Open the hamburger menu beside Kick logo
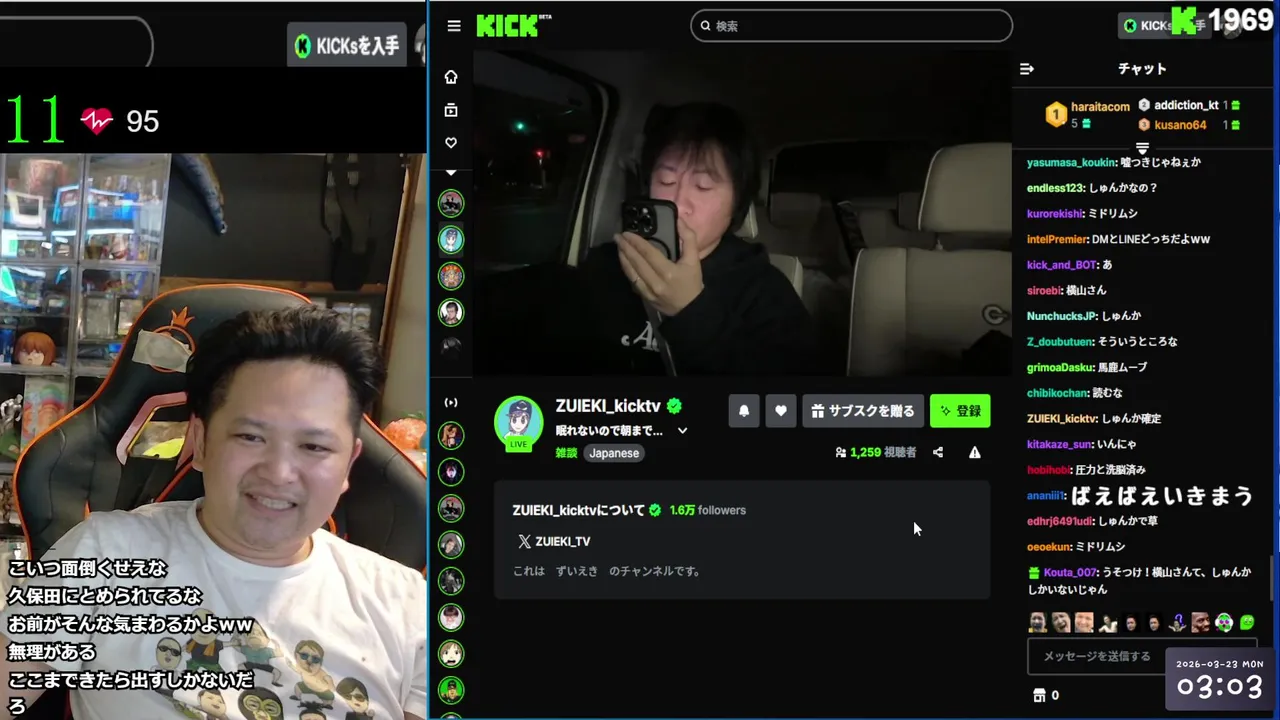The image size is (1280, 720). click(454, 26)
